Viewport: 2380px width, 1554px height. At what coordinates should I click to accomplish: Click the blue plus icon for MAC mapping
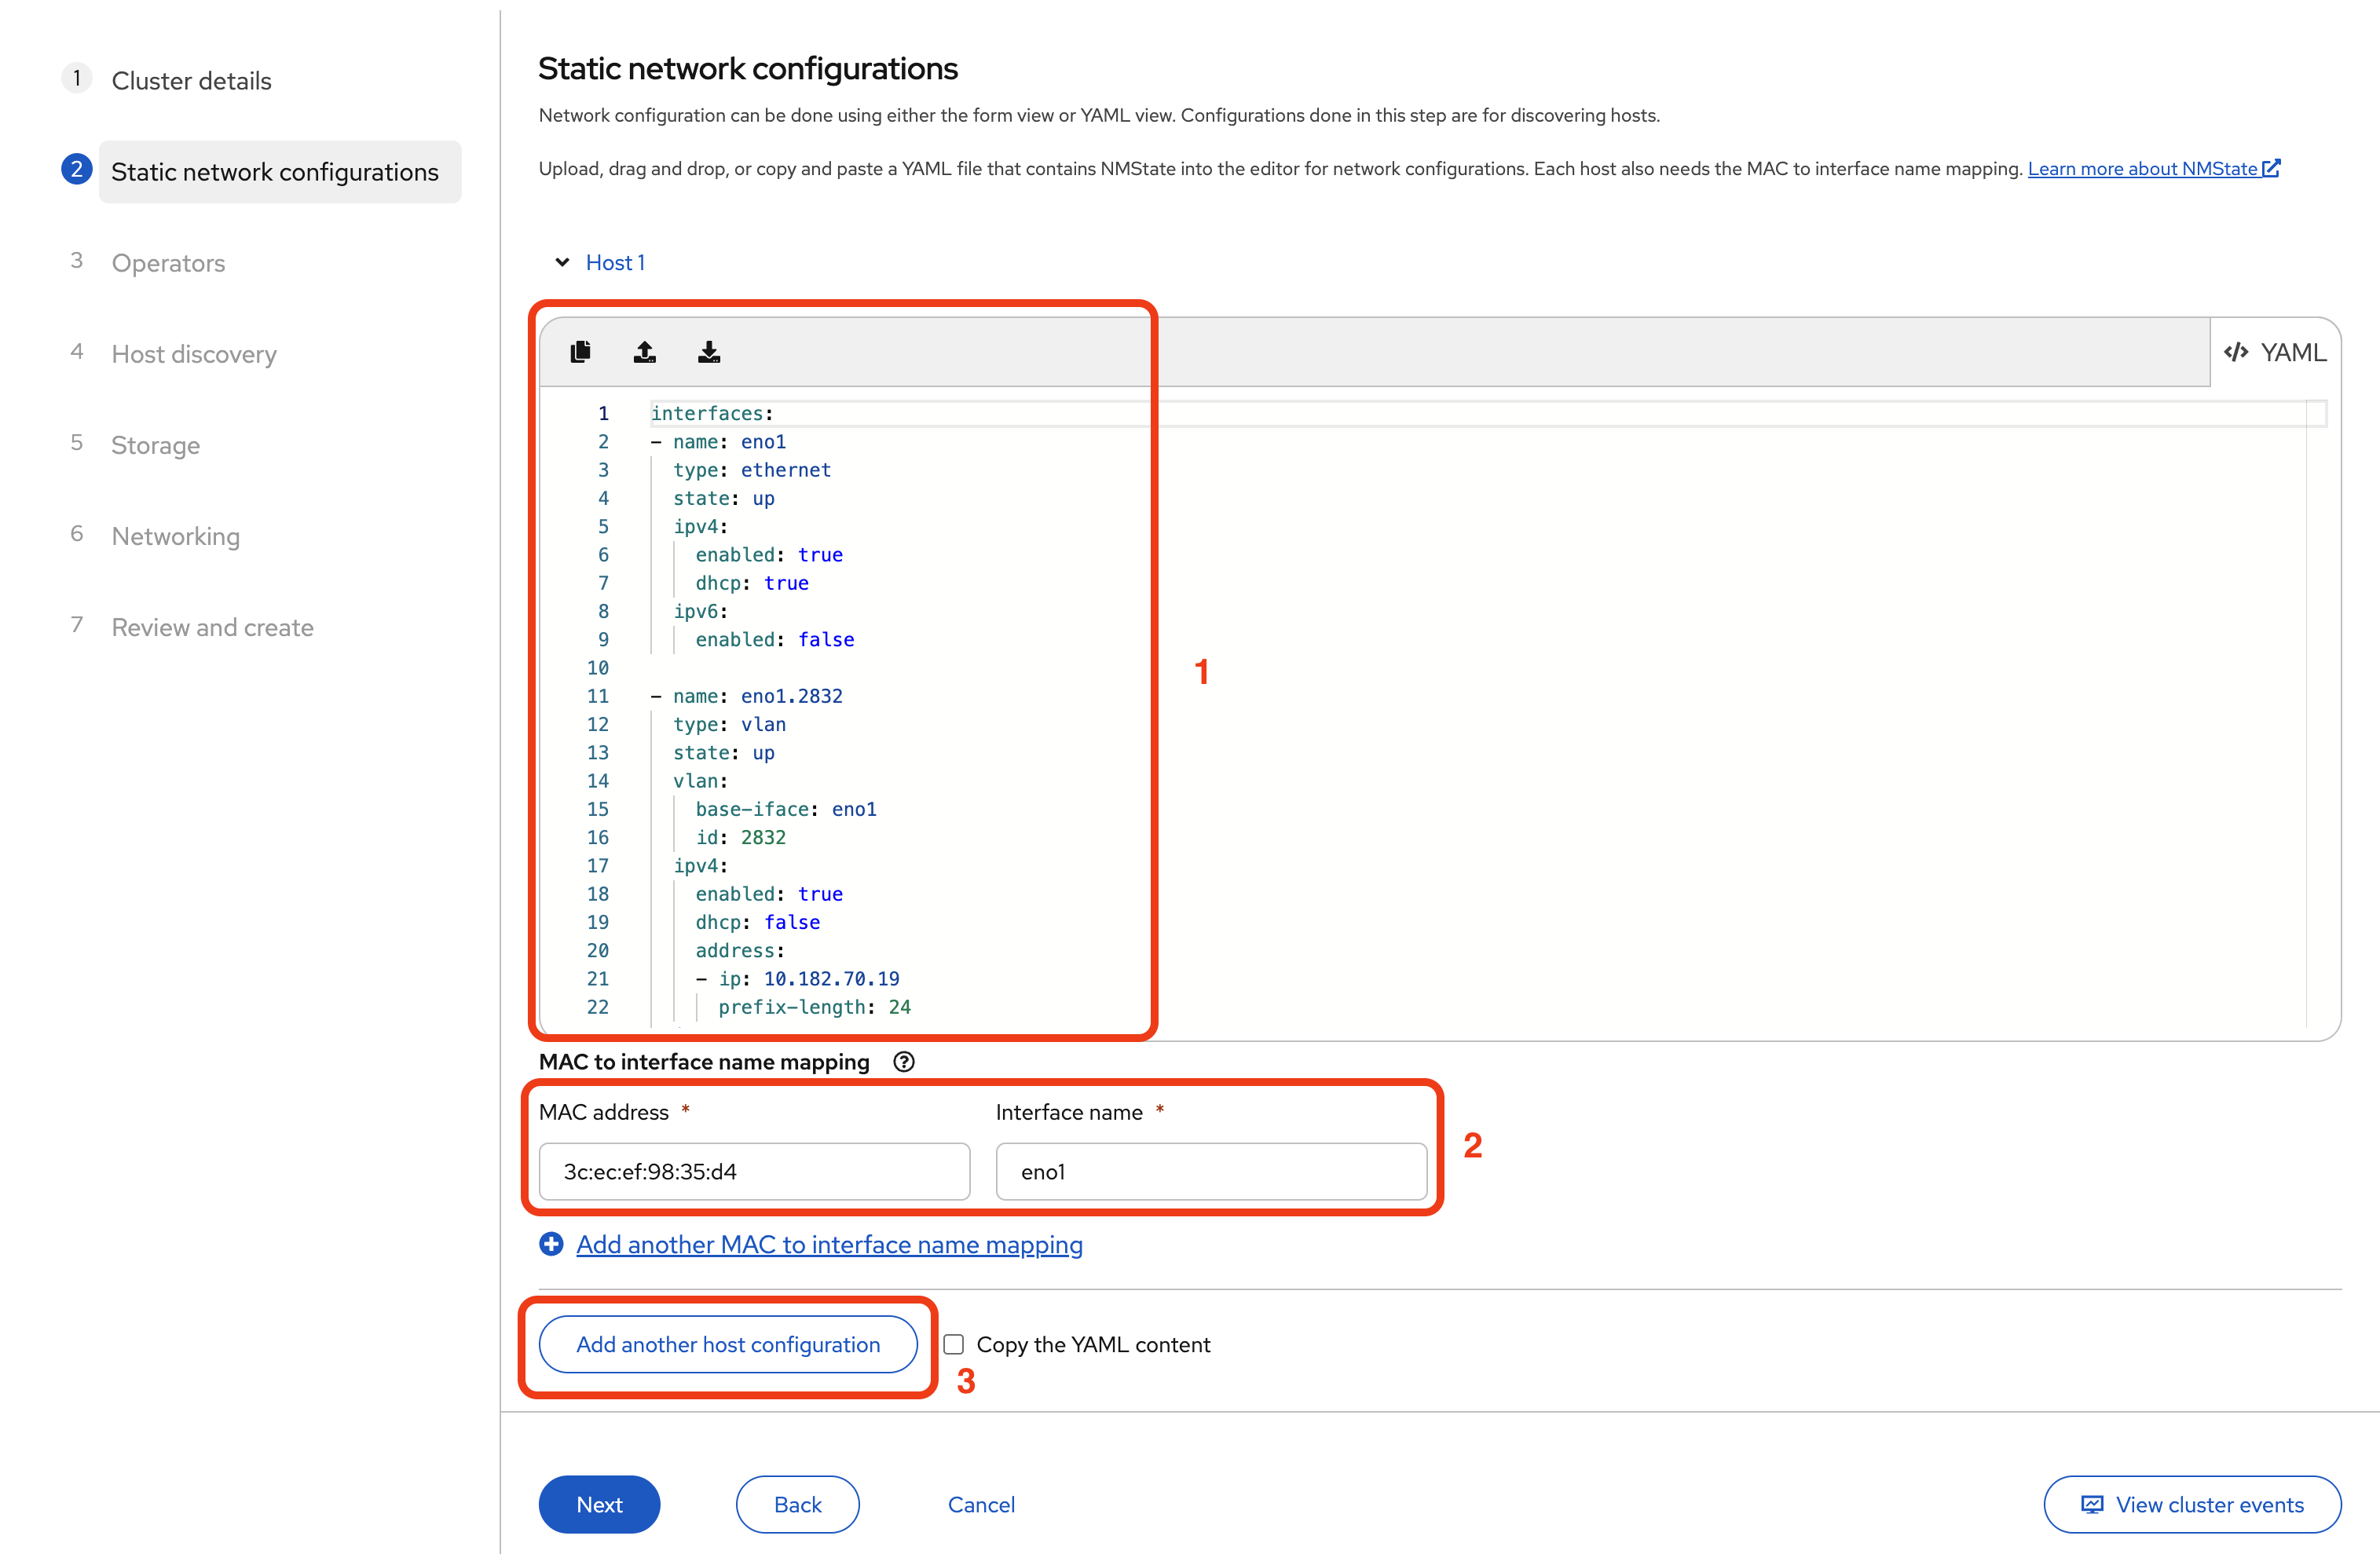point(551,1244)
